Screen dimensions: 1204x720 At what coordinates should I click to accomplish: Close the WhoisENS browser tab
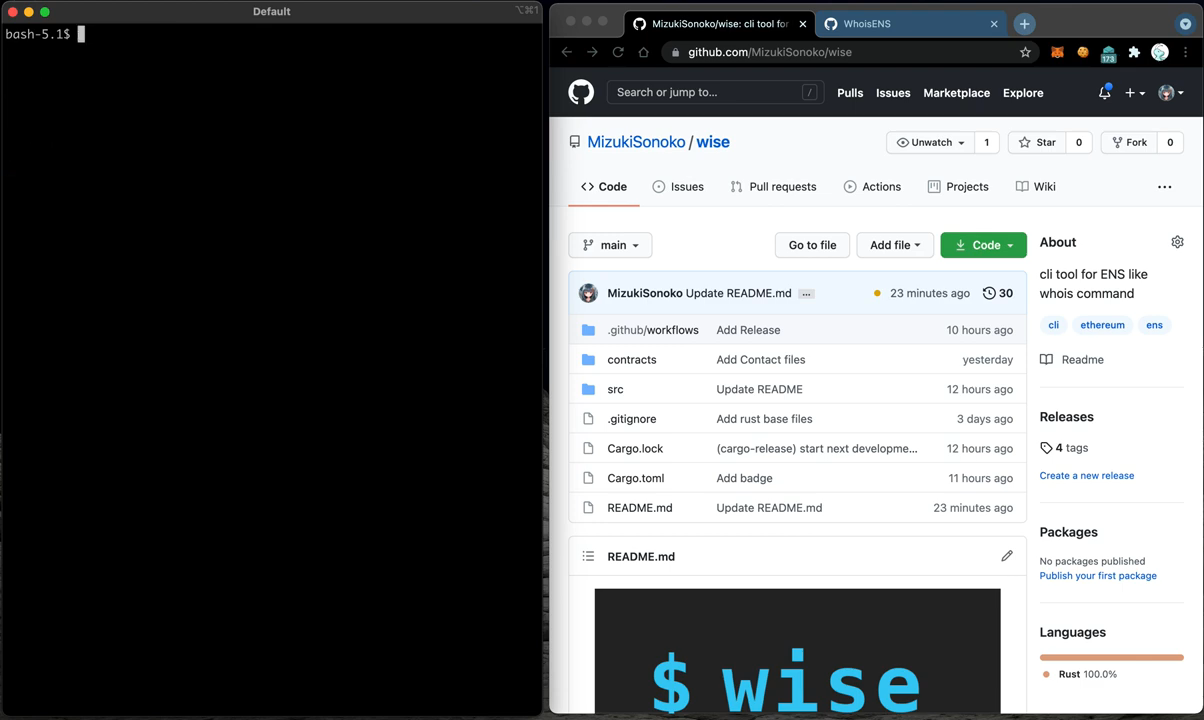click(x=994, y=24)
